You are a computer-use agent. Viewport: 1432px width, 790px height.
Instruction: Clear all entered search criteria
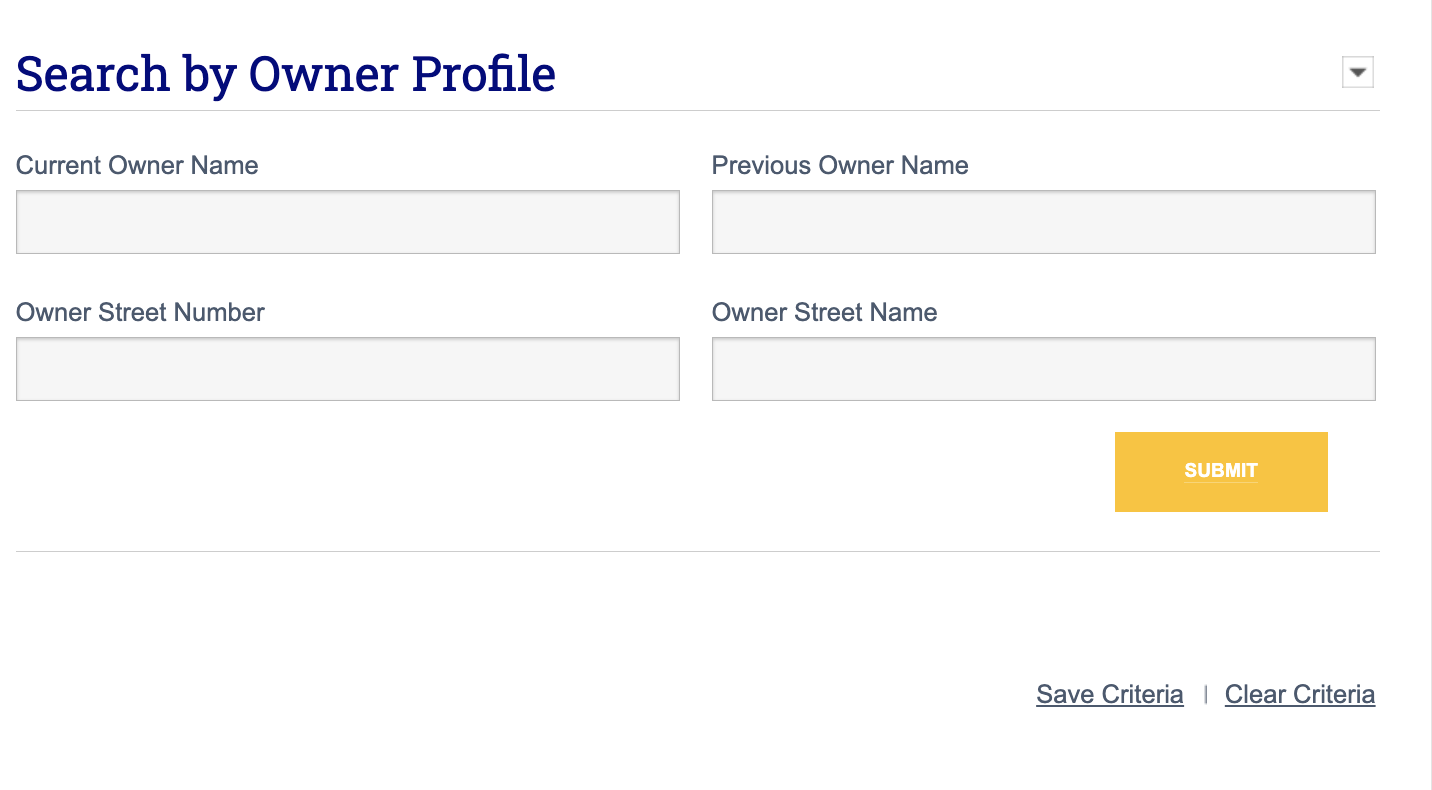[x=1300, y=694]
